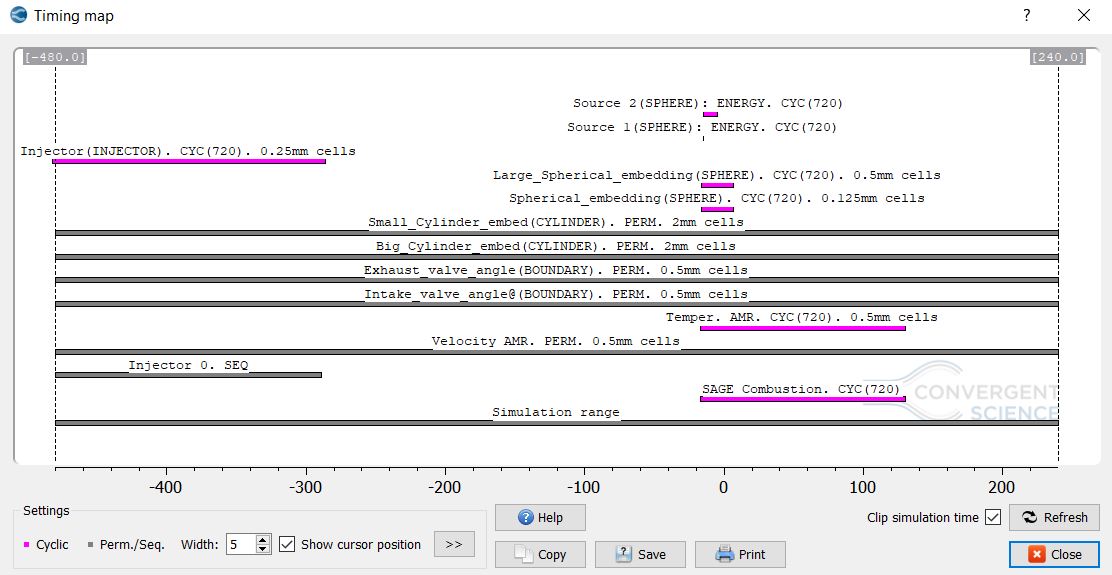1112x575 pixels.
Task: Click the Source 2 ENERGY magenta bar
Action: pyautogui.click(x=710, y=114)
